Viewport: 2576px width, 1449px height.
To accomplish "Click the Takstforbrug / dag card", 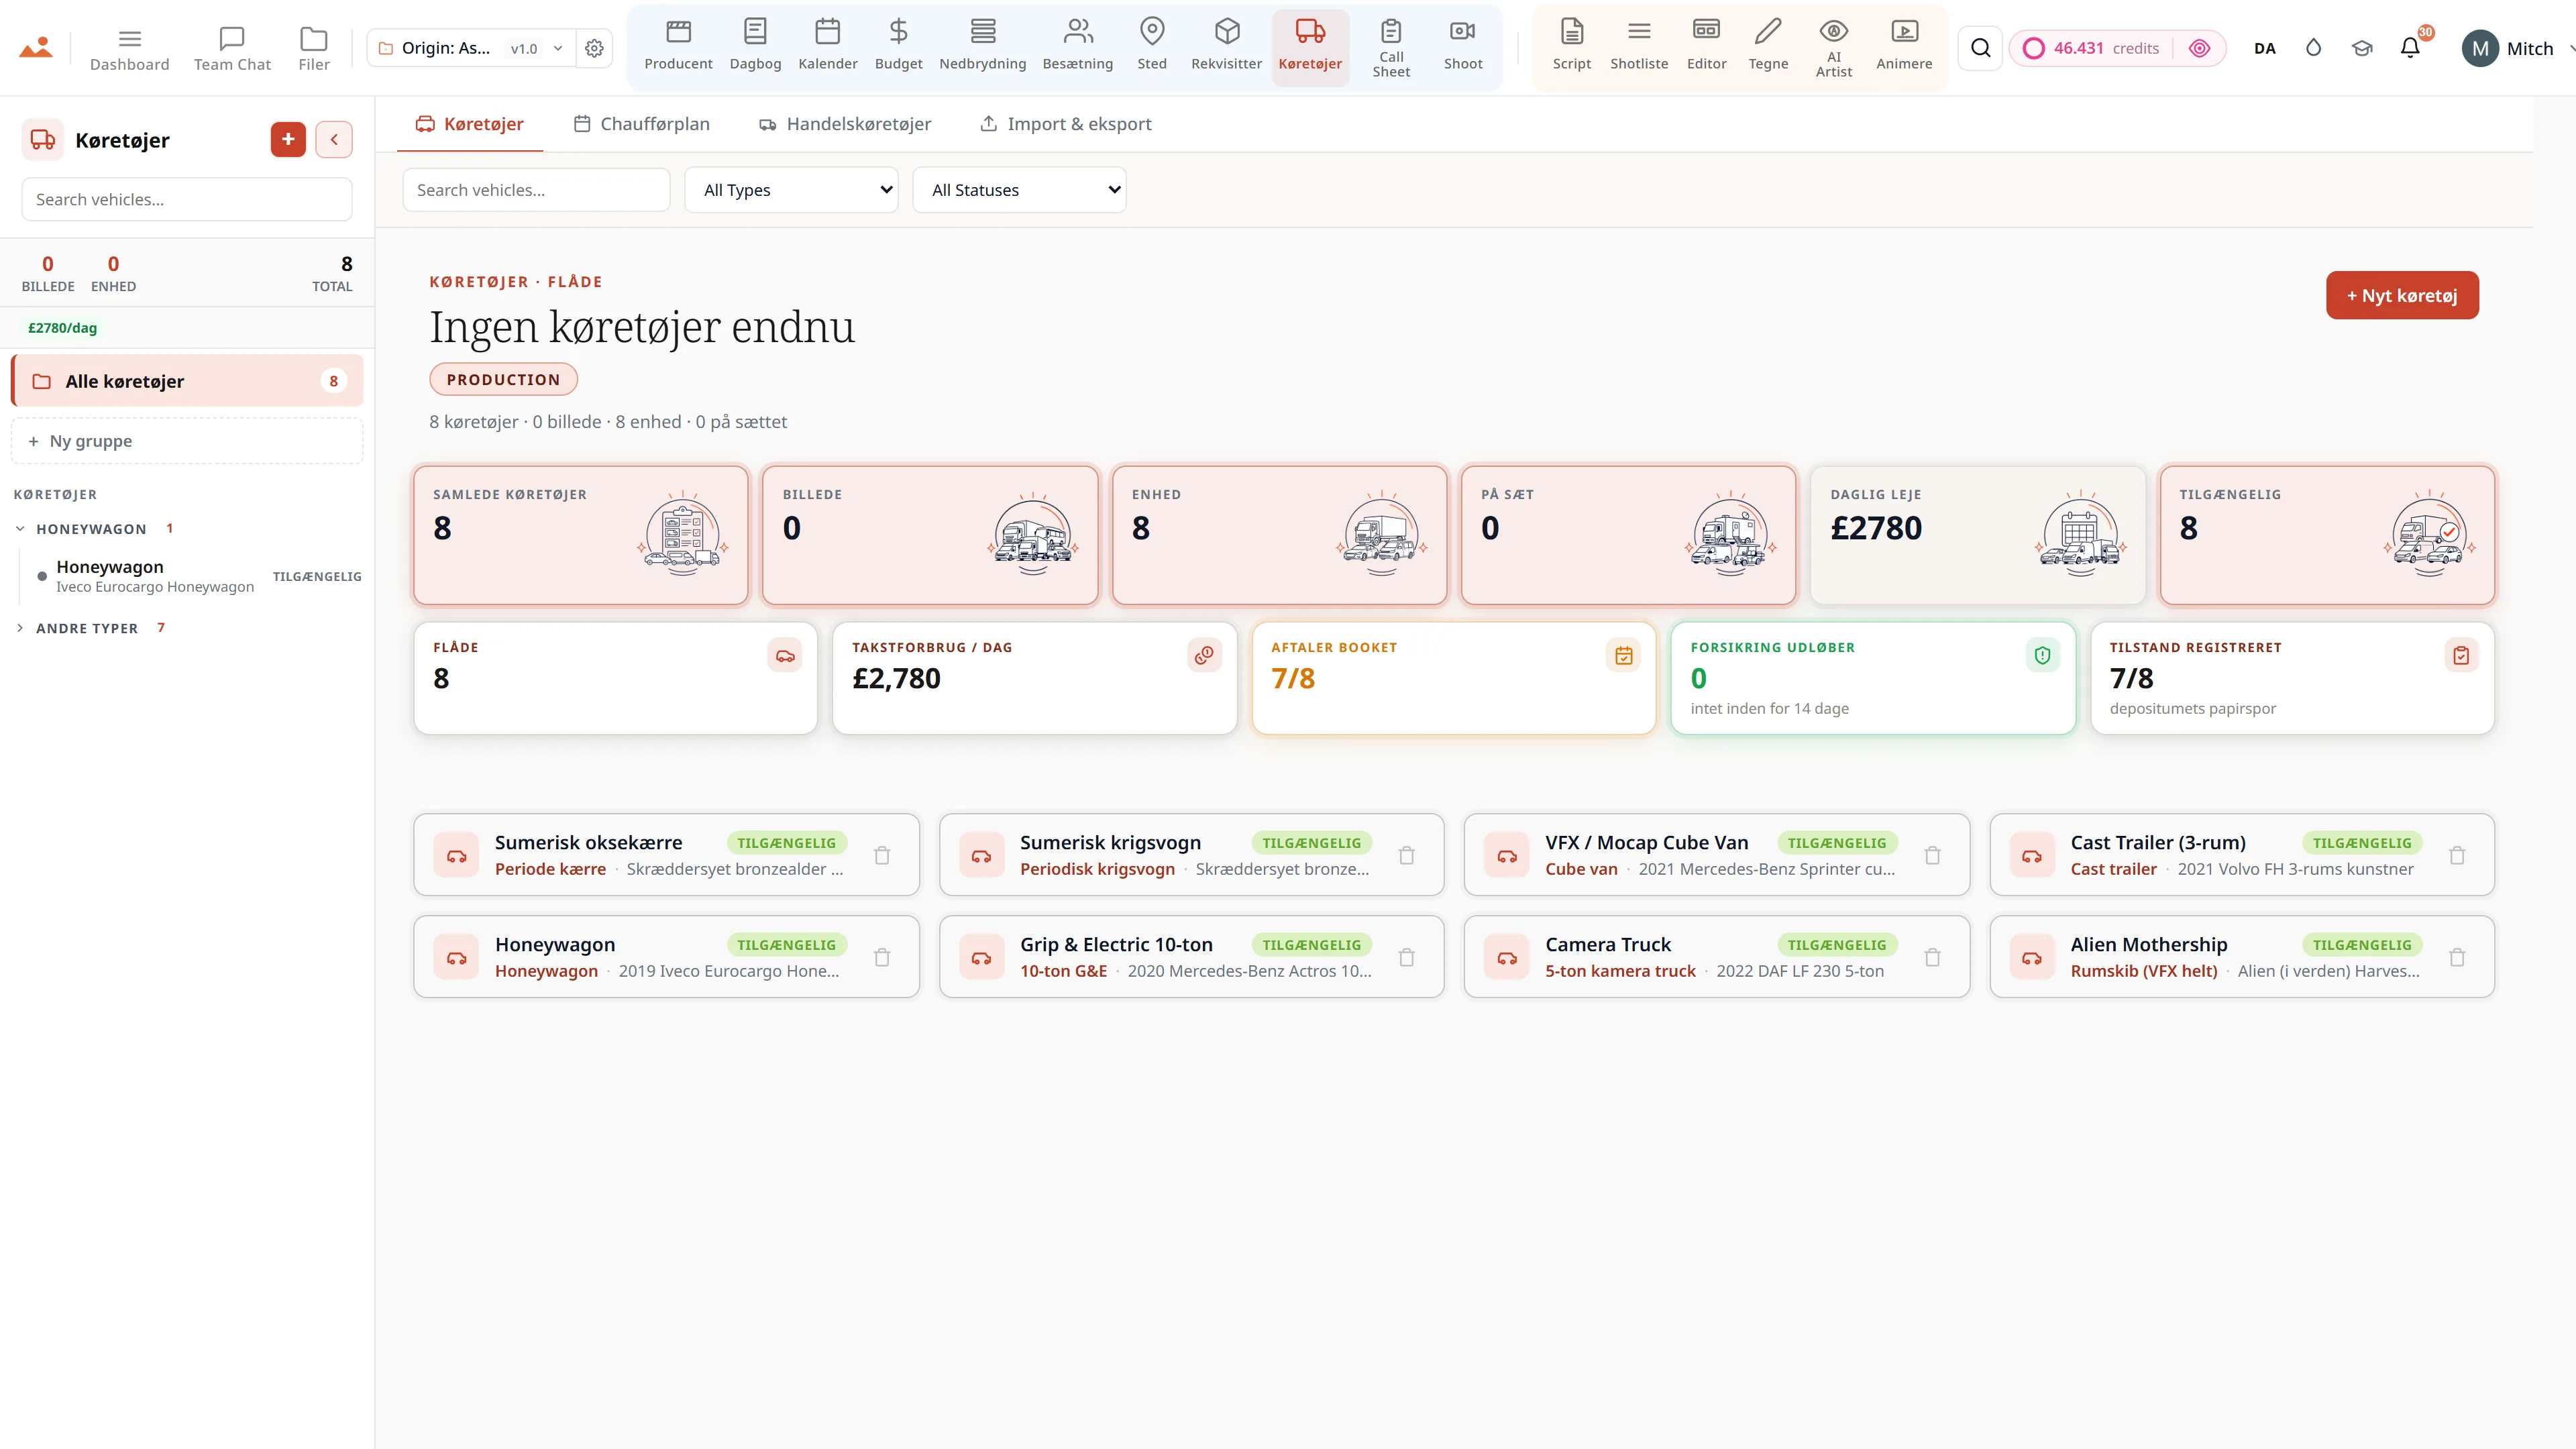I will 1035,678.
